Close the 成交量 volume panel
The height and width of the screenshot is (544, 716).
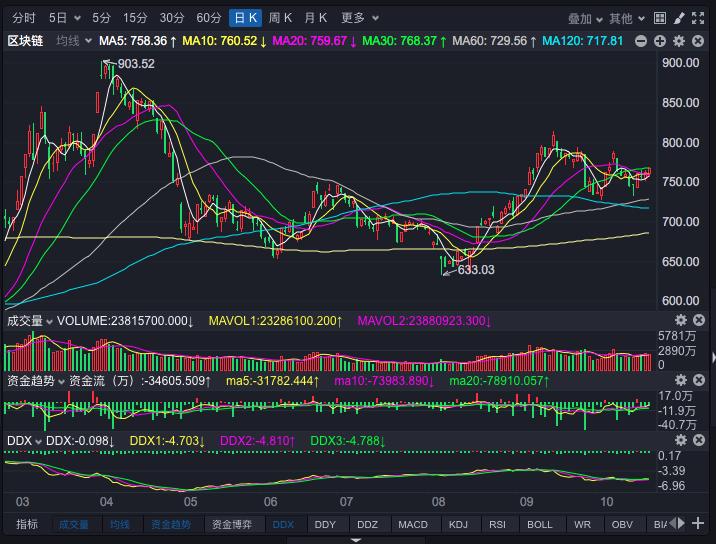(699, 320)
